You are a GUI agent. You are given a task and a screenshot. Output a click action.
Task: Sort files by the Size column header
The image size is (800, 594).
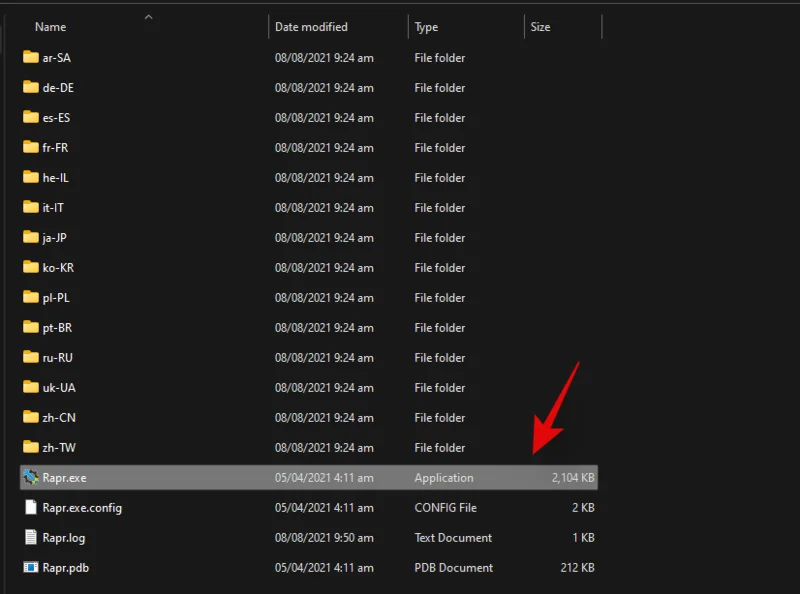tap(540, 27)
